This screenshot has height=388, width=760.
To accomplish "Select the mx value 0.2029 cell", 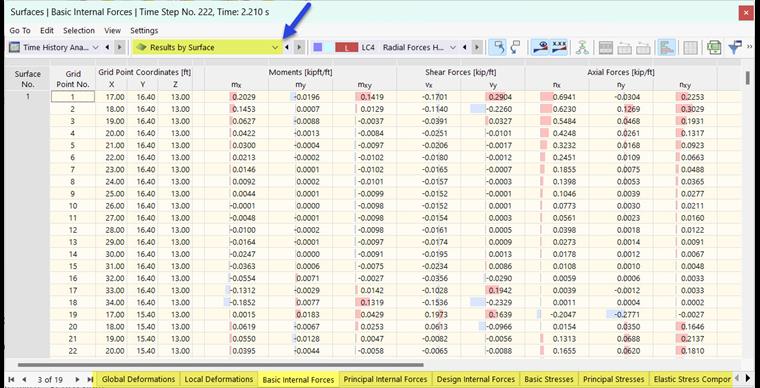I will (x=237, y=97).
